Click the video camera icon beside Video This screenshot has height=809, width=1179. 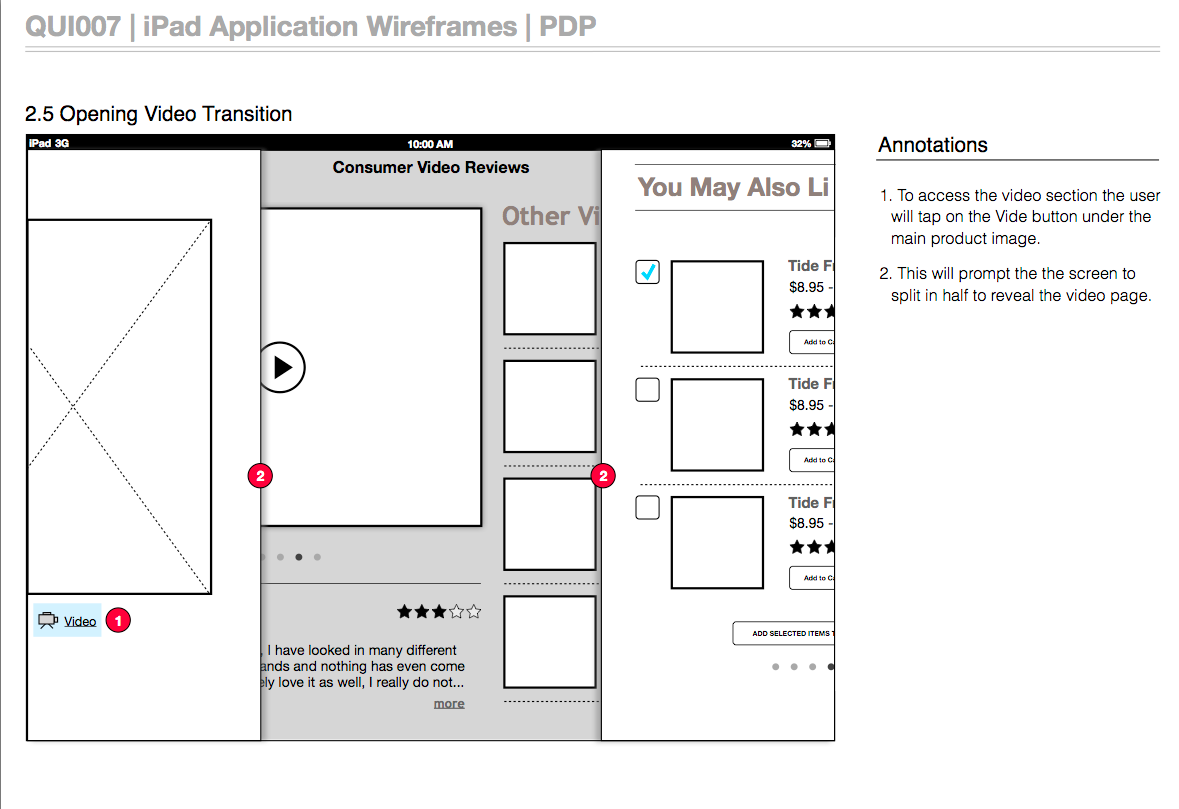click(x=48, y=621)
